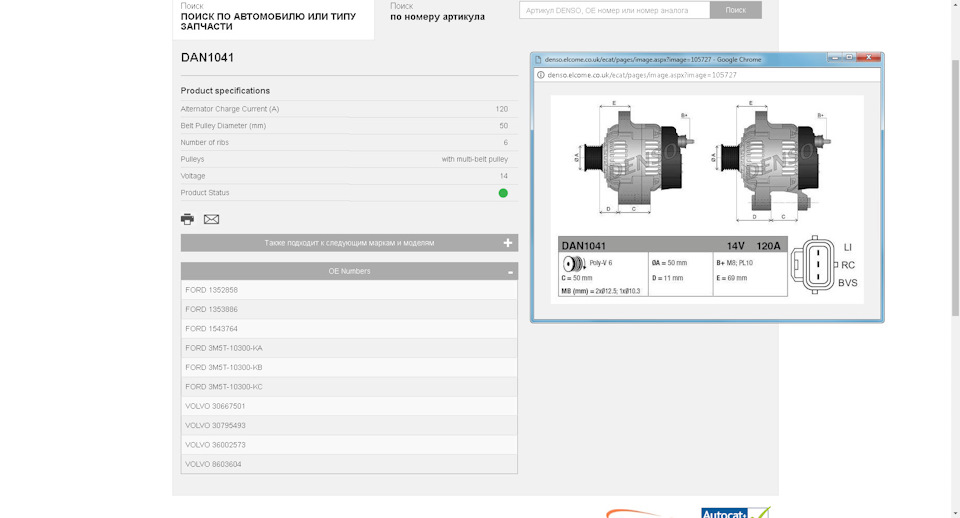Close the popup Chrome window
This screenshot has height=518, width=960.
(868, 58)
